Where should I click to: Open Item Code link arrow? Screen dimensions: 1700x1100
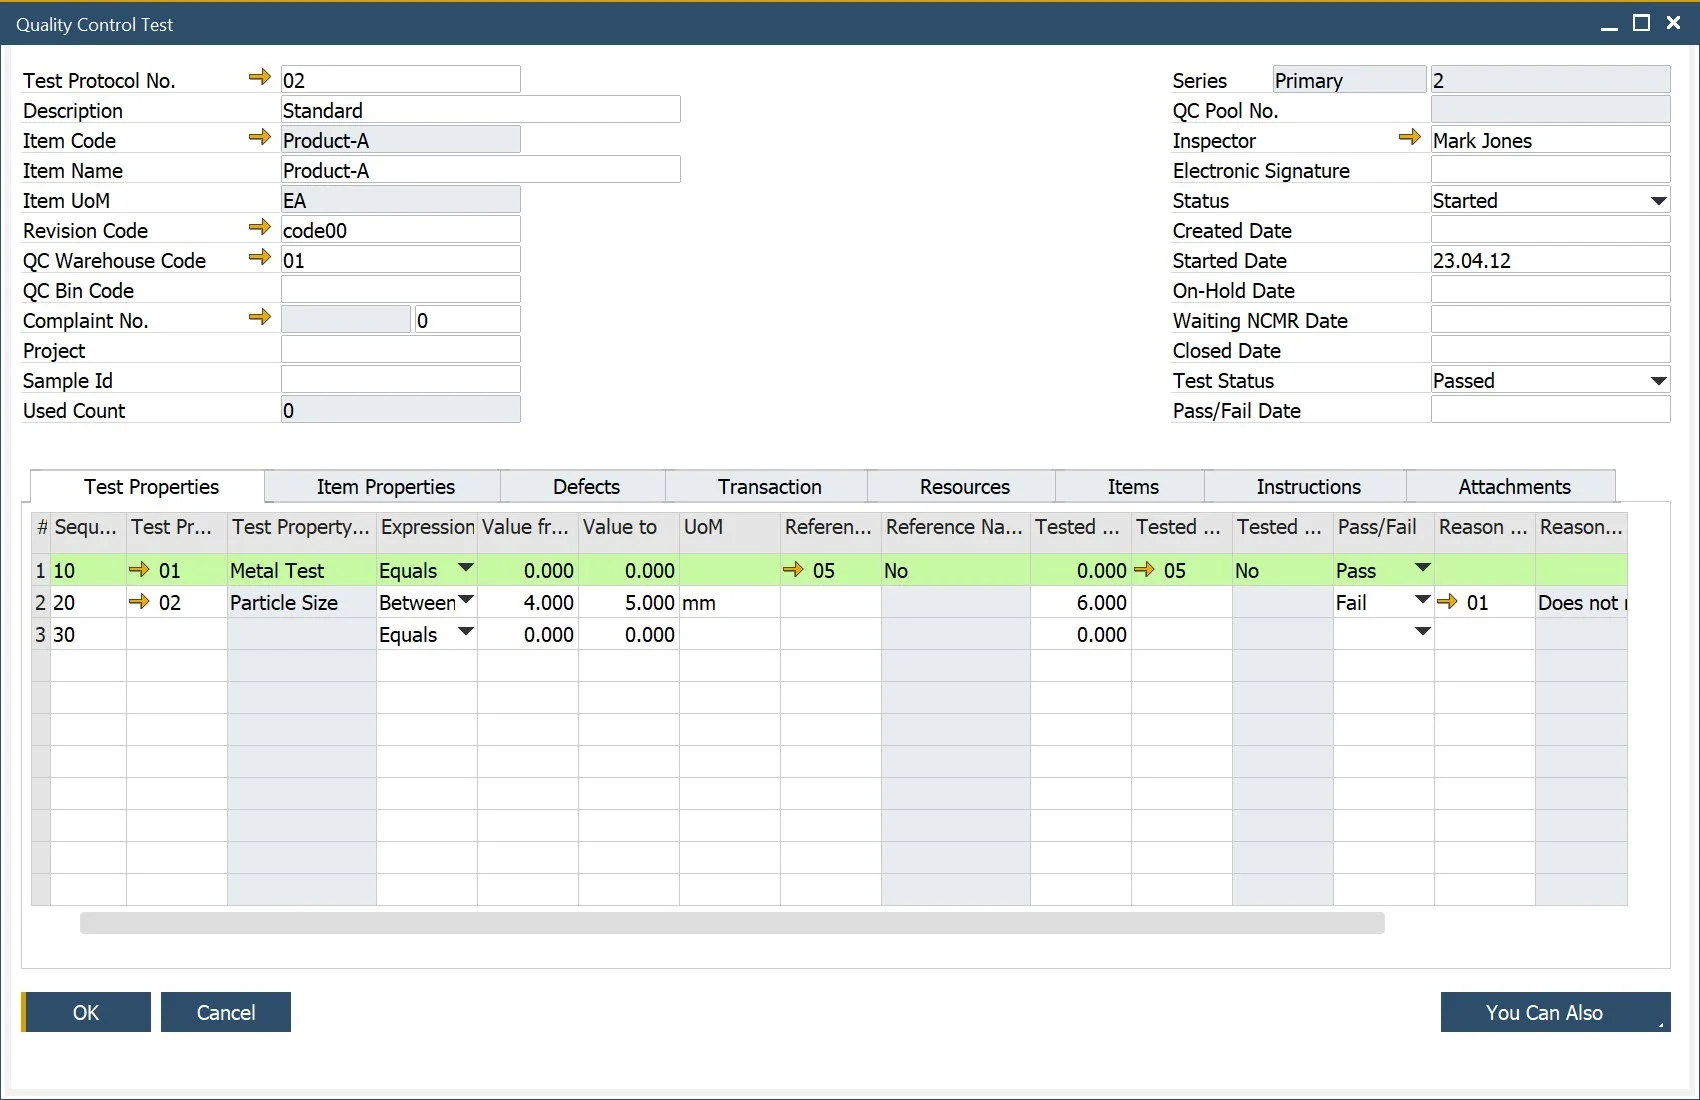[260, 137]
